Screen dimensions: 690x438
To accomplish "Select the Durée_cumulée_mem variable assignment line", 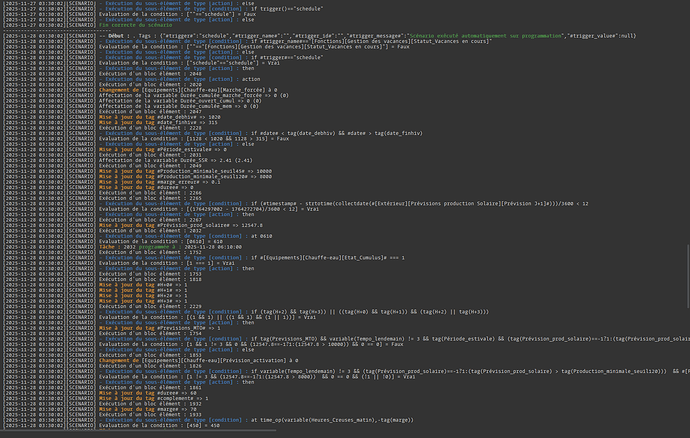I will coord(179,106).
